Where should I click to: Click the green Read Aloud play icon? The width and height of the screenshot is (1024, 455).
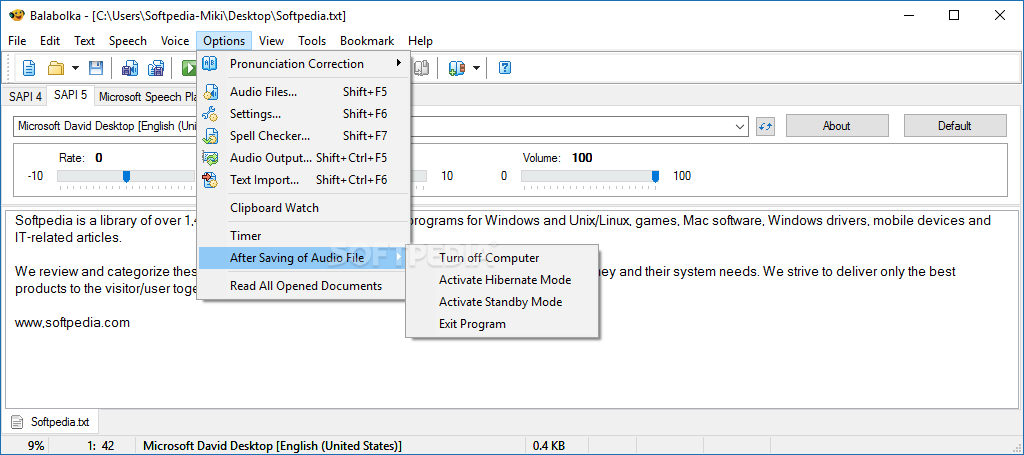coord(188,68)
